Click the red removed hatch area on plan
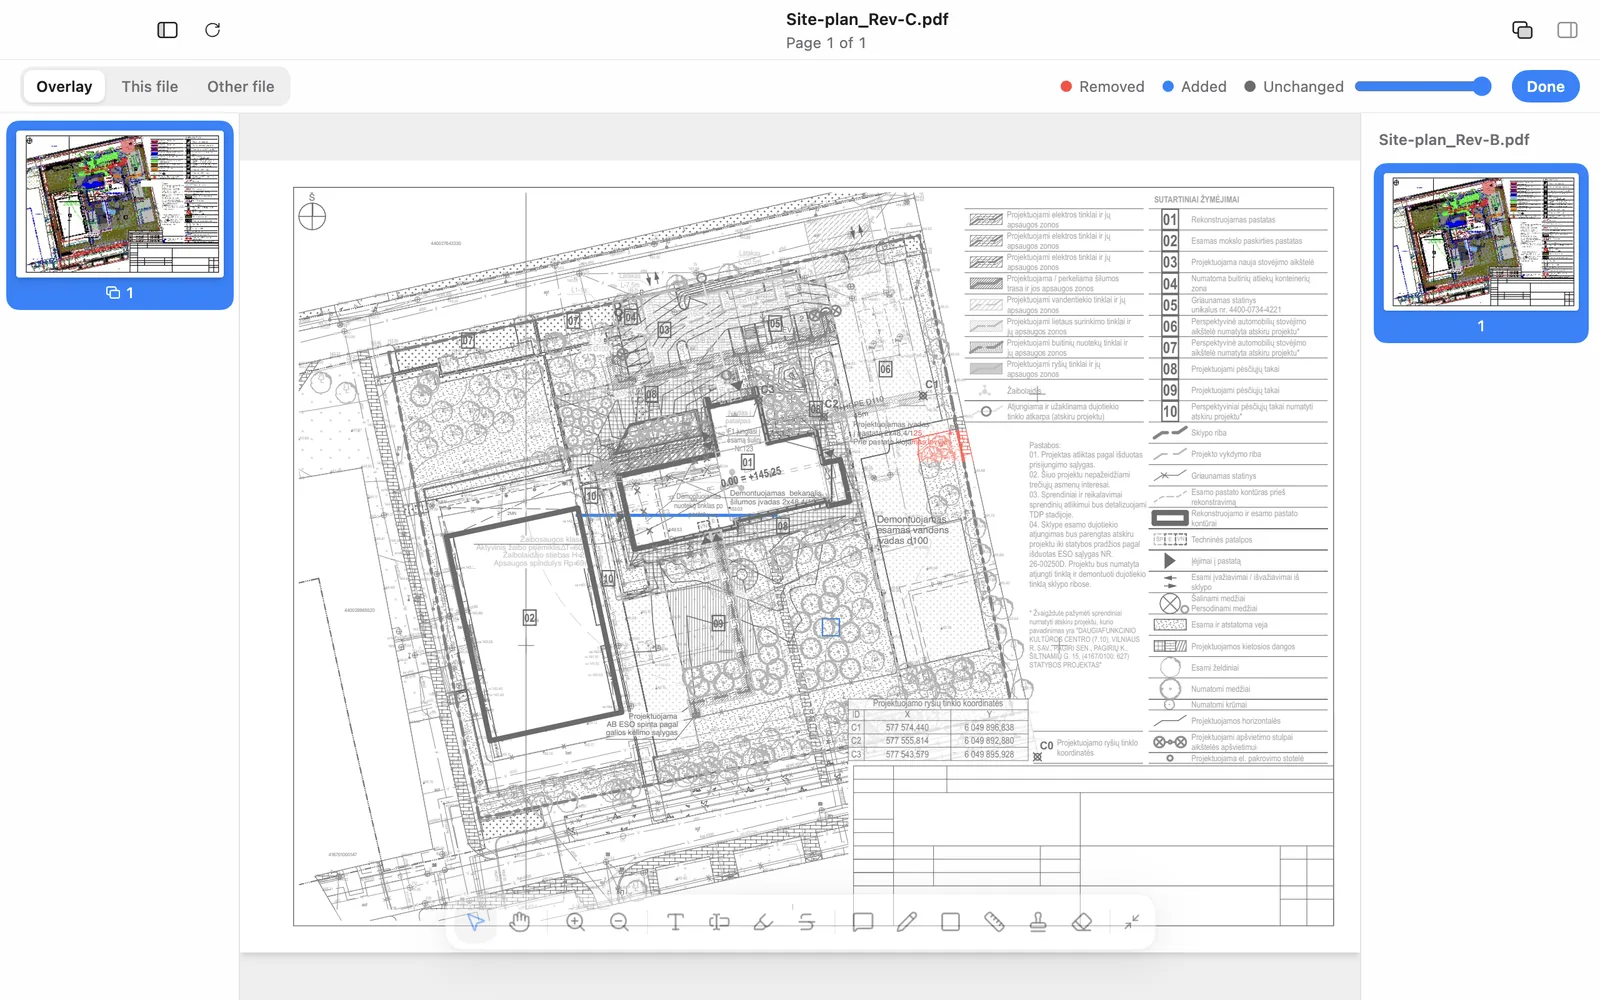Image resolution: width=1600 pixels, height=1000 pixels. click(943, 447)
